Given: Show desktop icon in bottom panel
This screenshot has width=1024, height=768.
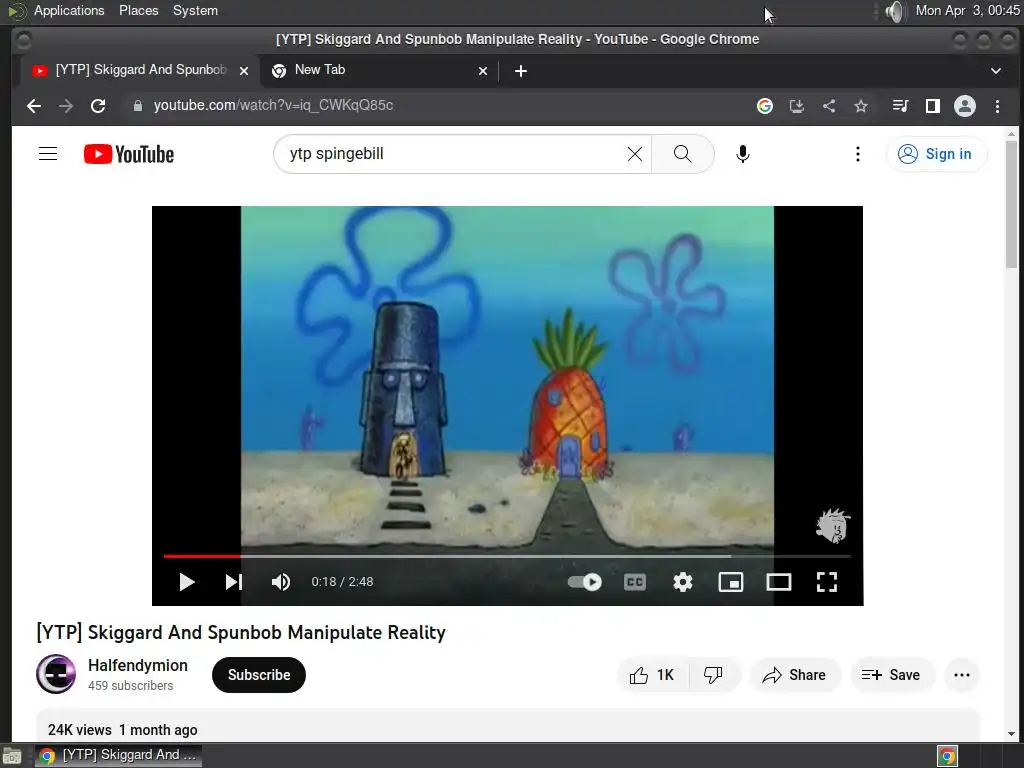Looking at the screenshot, I should click(12, 756).
